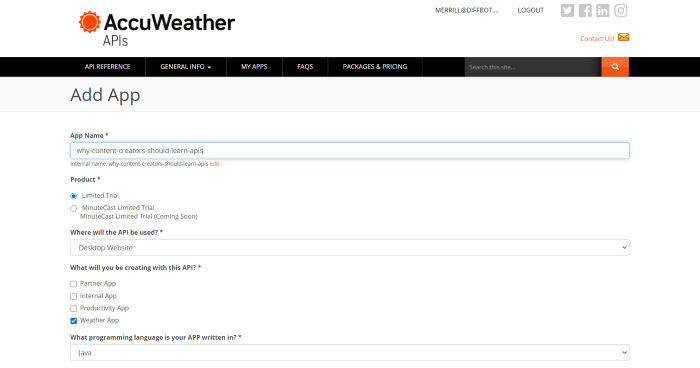Check the Productivity App checkbox
This screenshot has width=700, height=368.
coord(74,309)
